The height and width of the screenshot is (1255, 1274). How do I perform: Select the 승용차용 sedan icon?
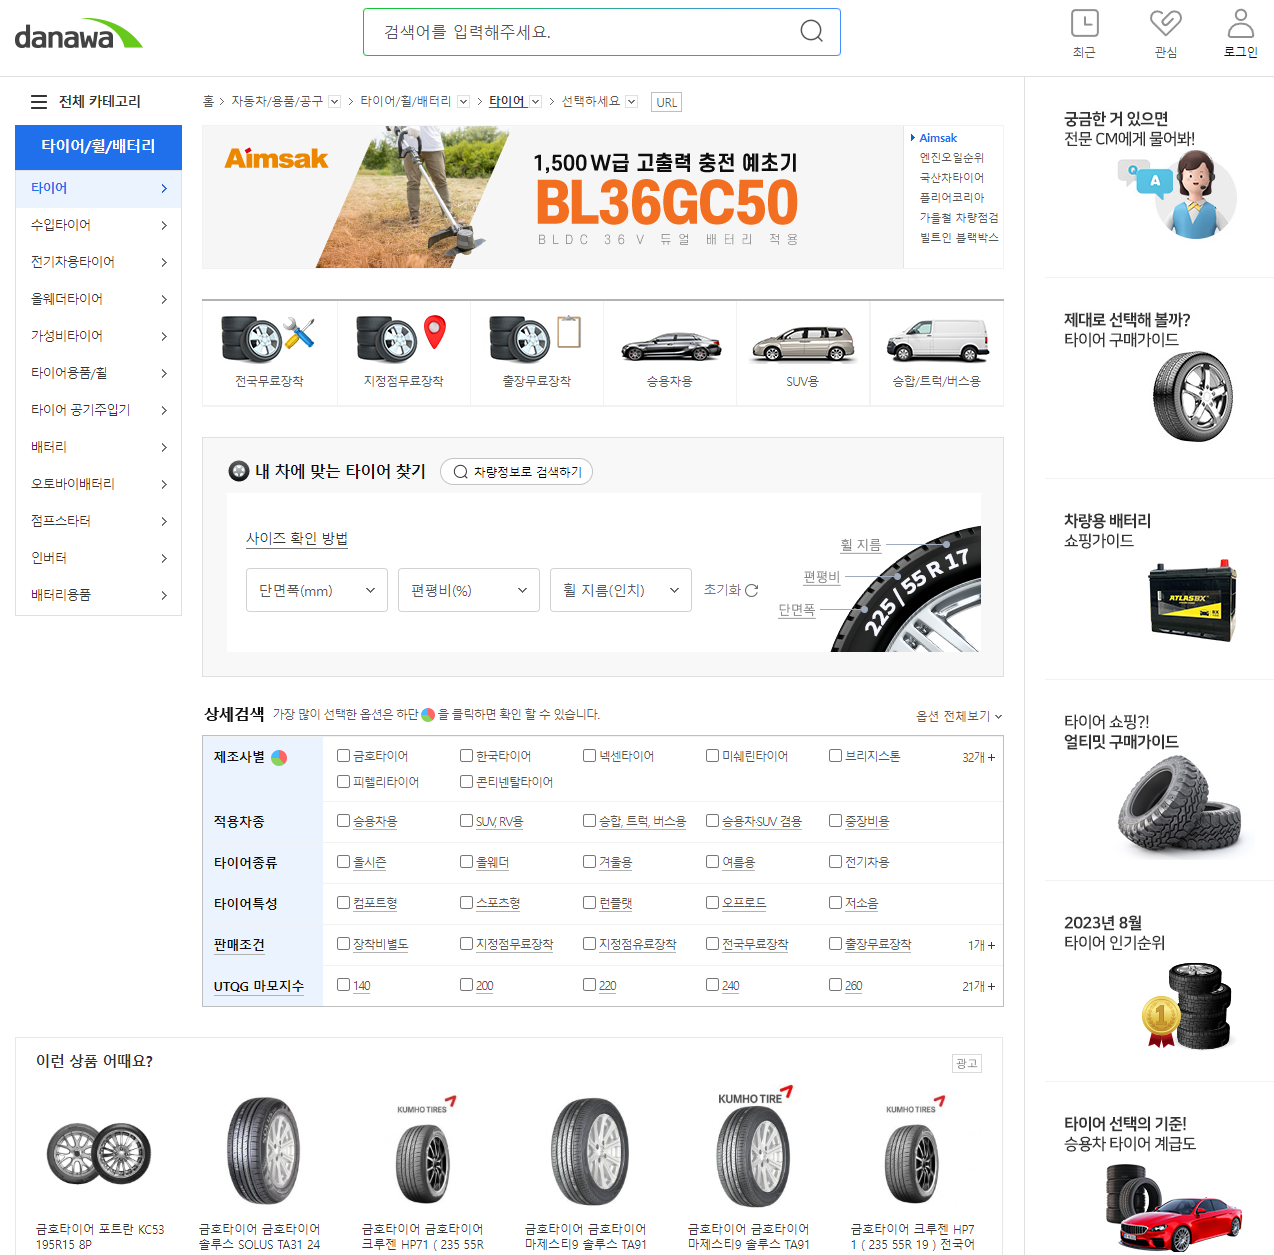[x=670, y=346]
